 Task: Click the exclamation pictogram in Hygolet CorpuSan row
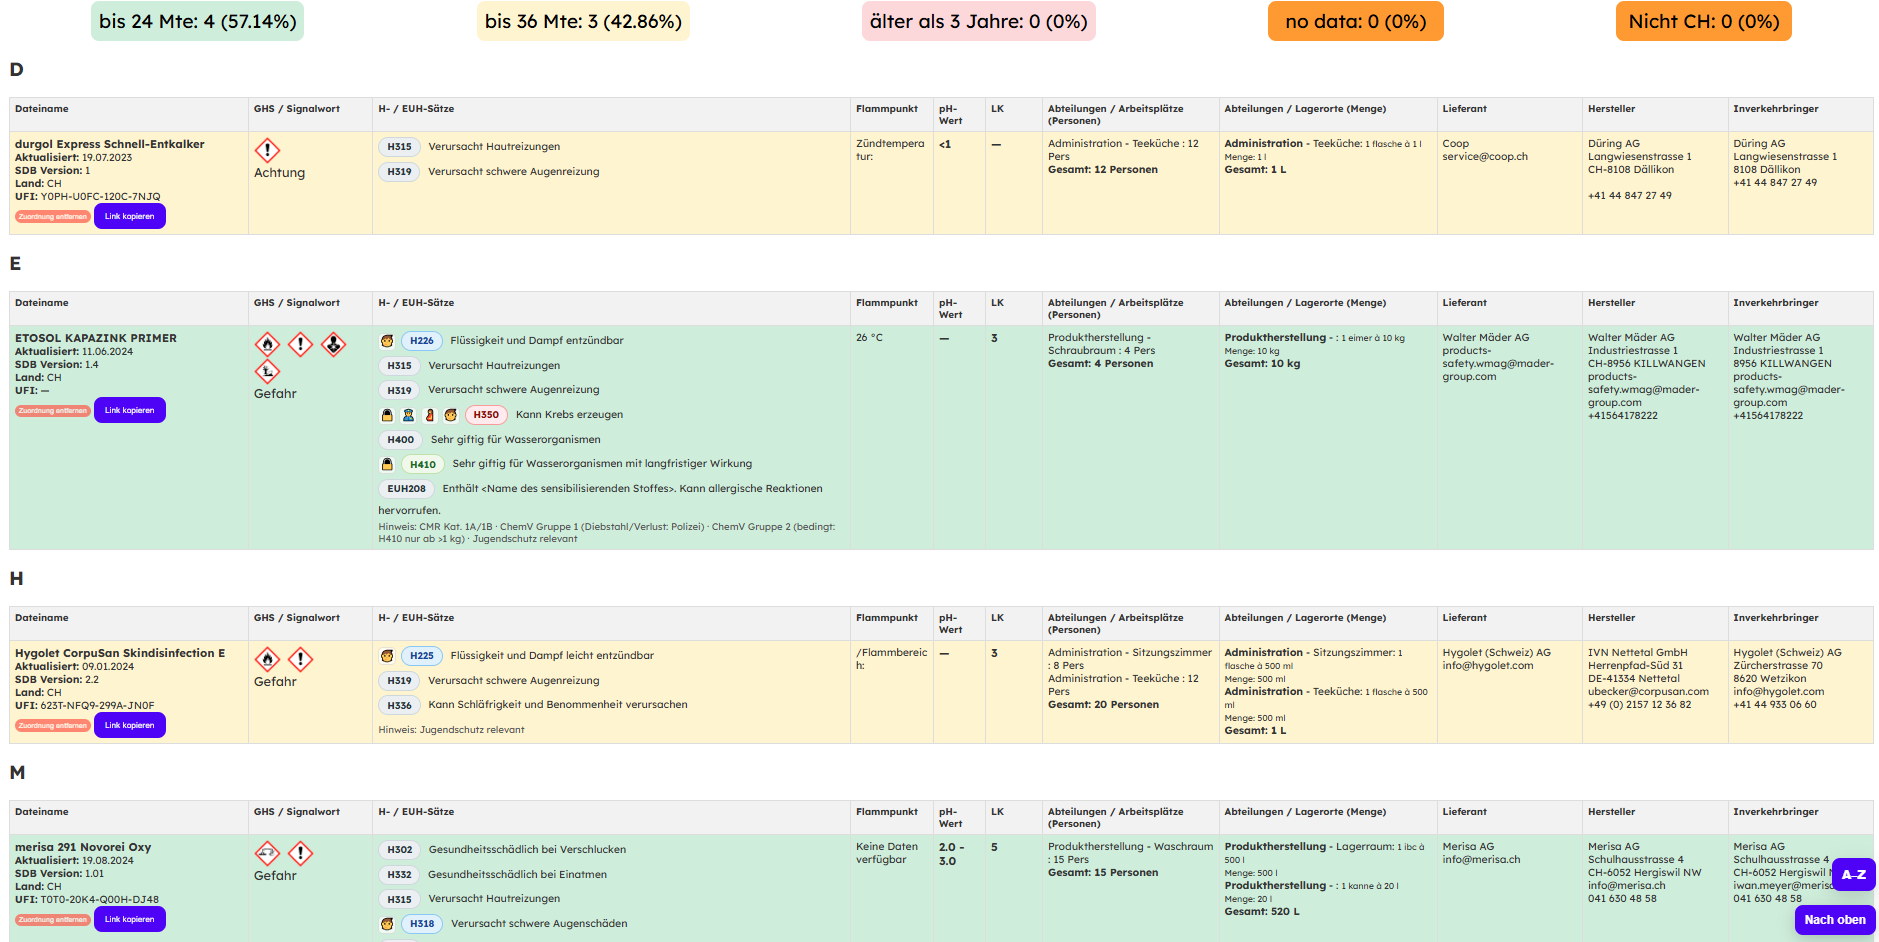[x=300, y=659]
